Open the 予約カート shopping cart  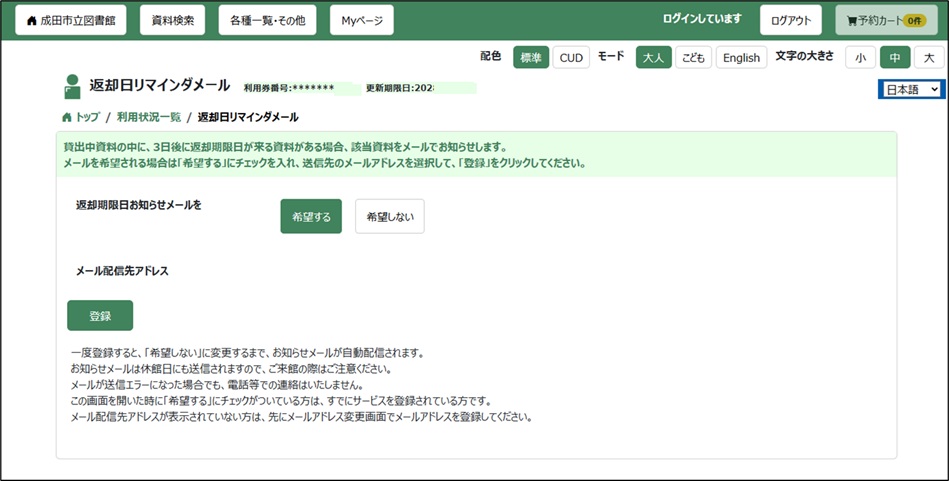[x=886, y=20]
